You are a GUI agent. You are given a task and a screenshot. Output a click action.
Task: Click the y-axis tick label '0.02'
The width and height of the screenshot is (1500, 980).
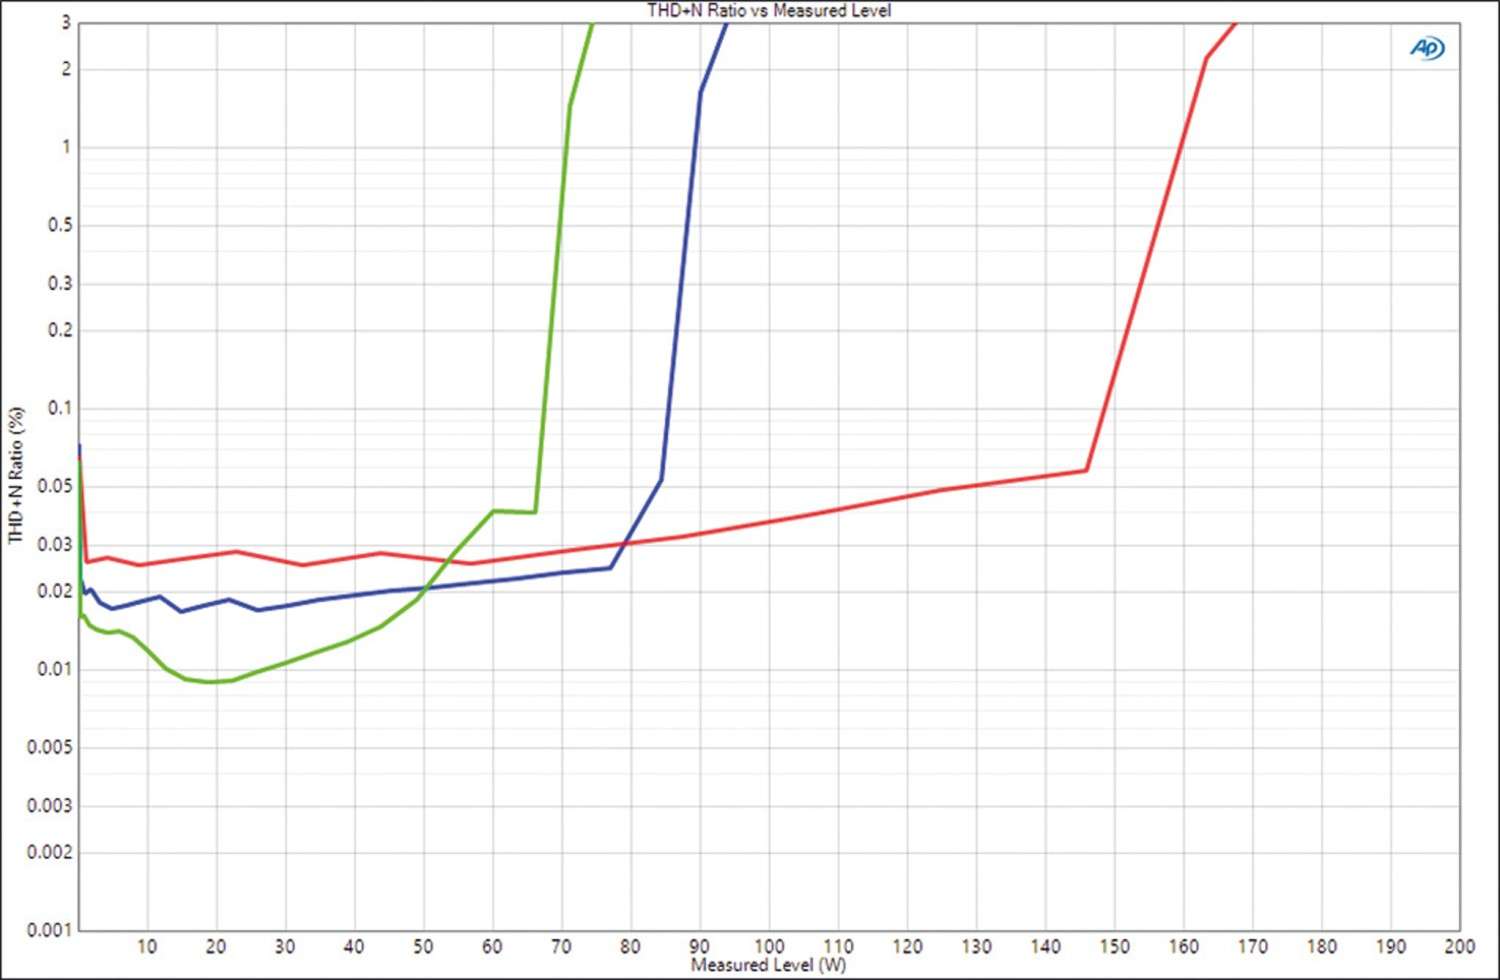click(55, 591)
